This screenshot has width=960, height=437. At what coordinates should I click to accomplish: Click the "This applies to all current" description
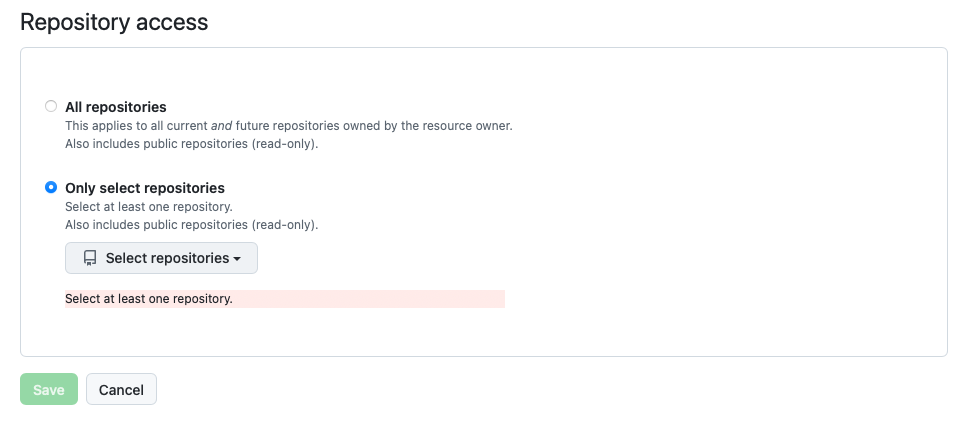point(136,126)
